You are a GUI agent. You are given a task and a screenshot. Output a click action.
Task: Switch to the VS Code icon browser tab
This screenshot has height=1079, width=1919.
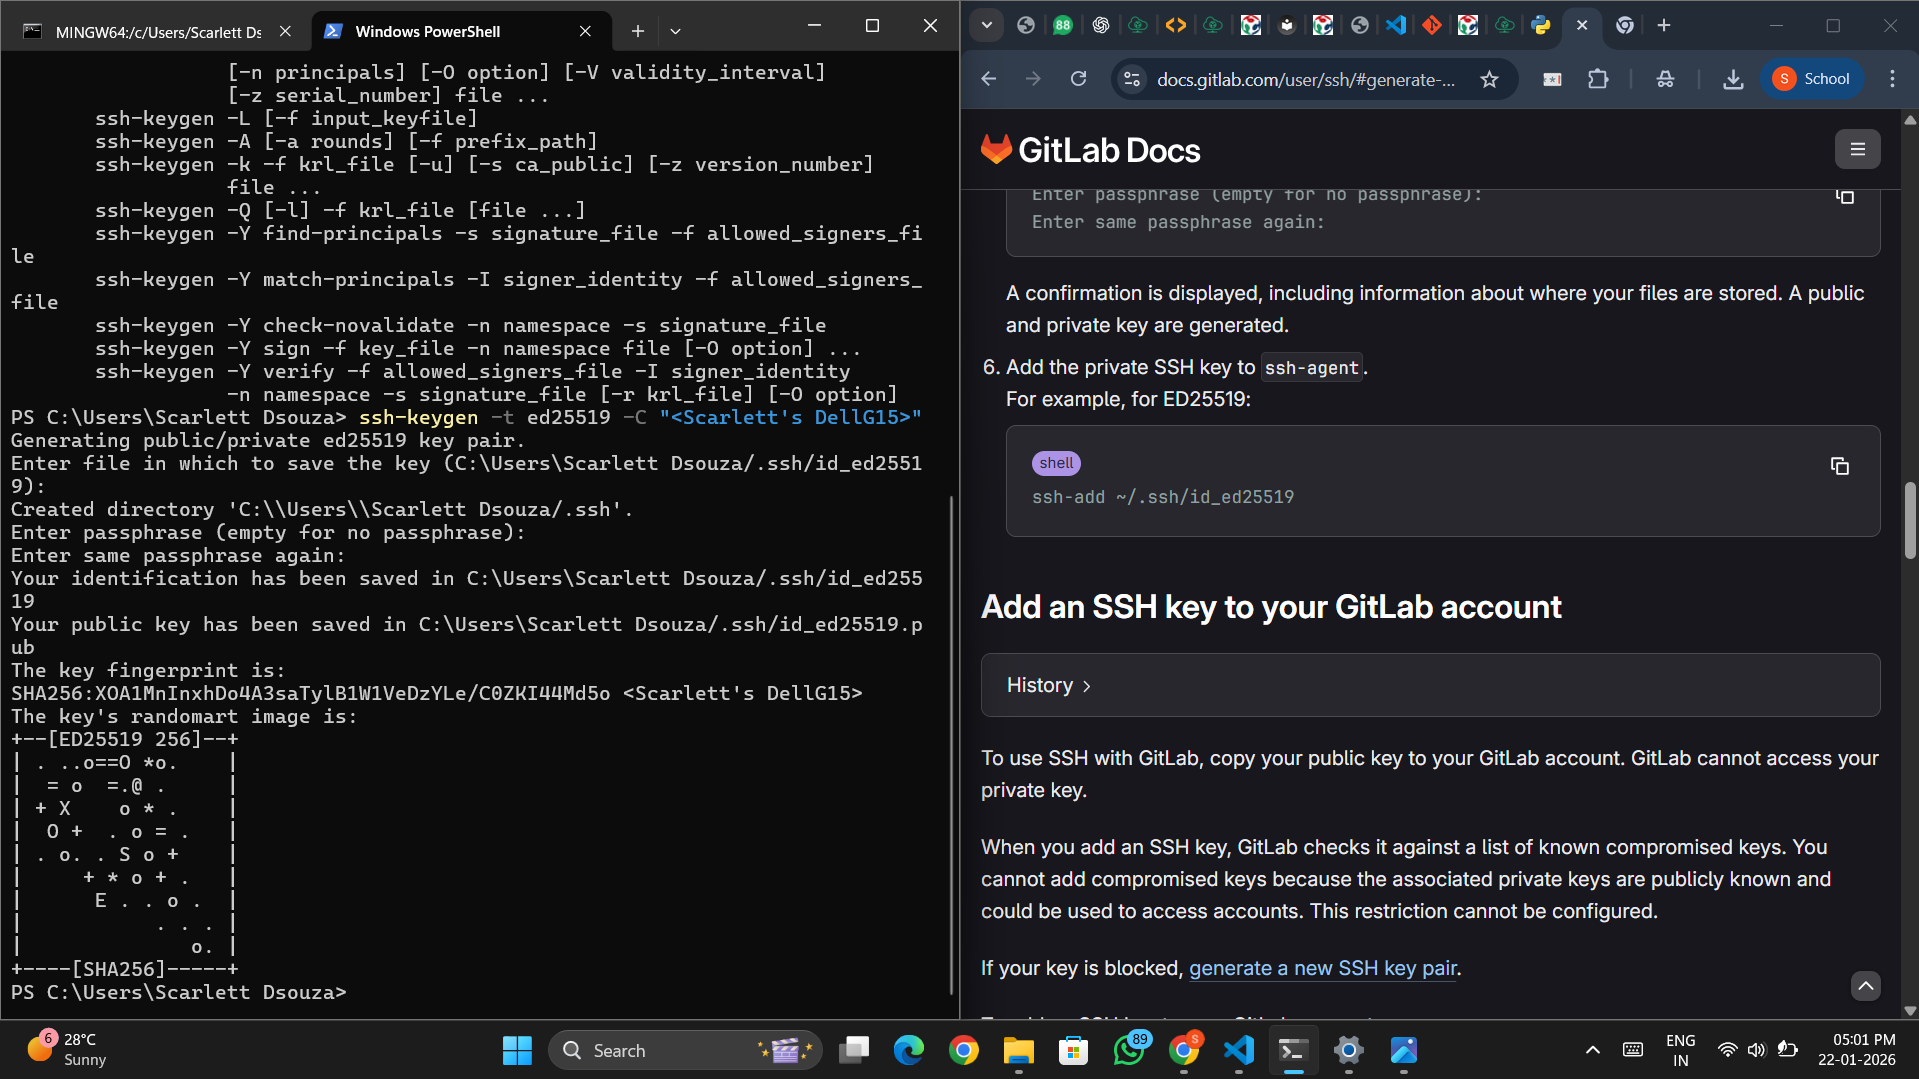(1395, 26)
